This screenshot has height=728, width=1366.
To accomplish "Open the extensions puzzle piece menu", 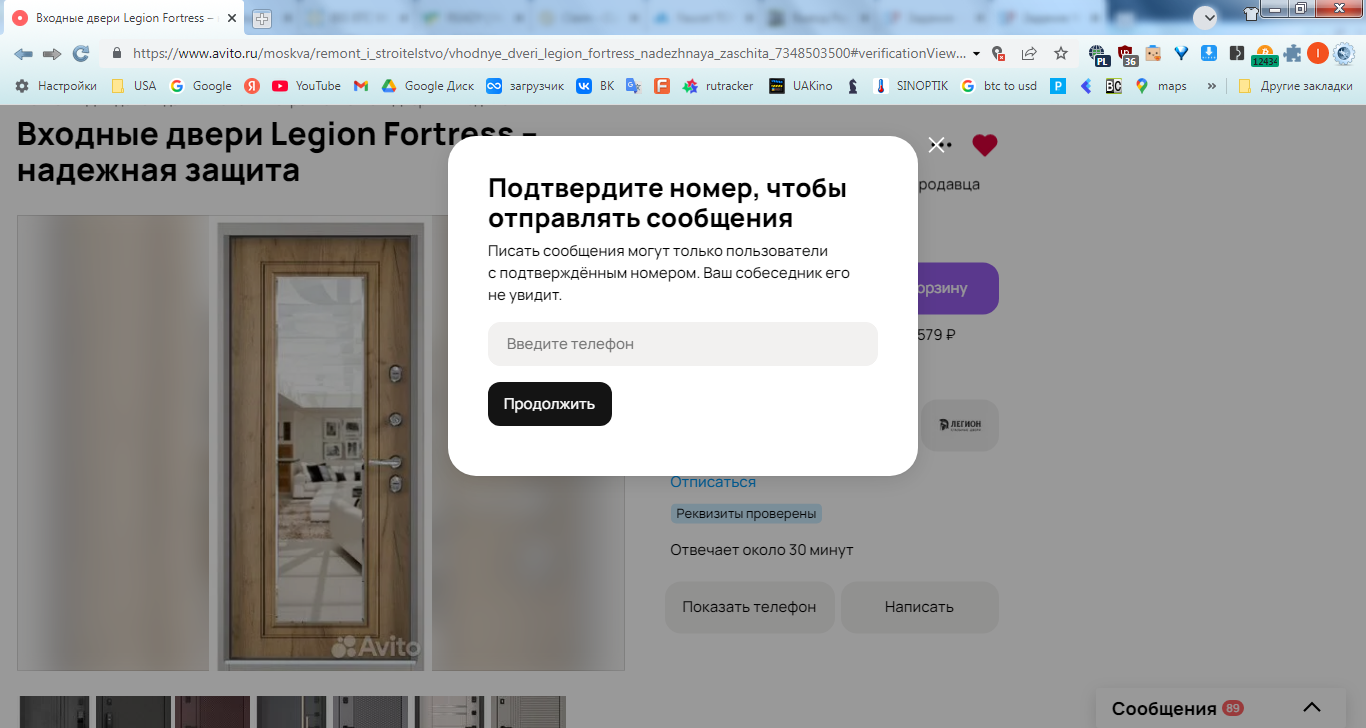I will pos(1293,54).
